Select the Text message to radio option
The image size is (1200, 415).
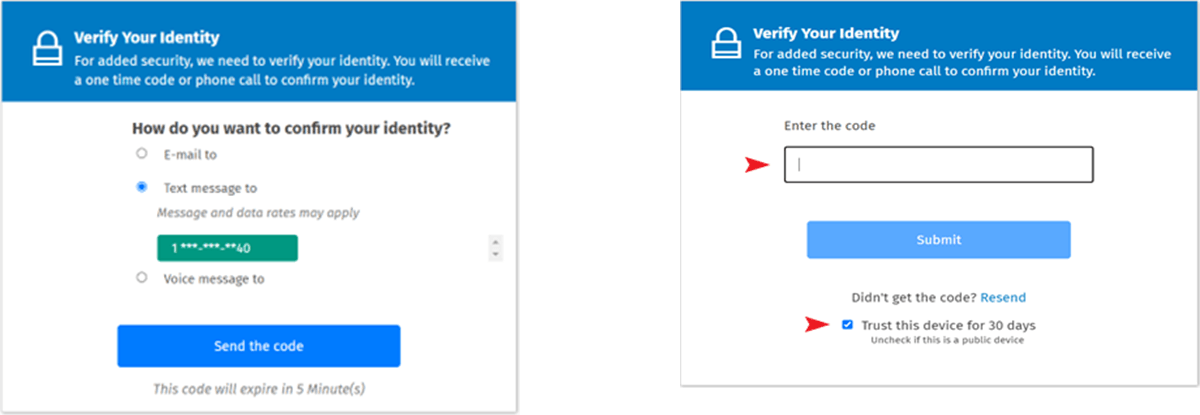tap(142, 187)
